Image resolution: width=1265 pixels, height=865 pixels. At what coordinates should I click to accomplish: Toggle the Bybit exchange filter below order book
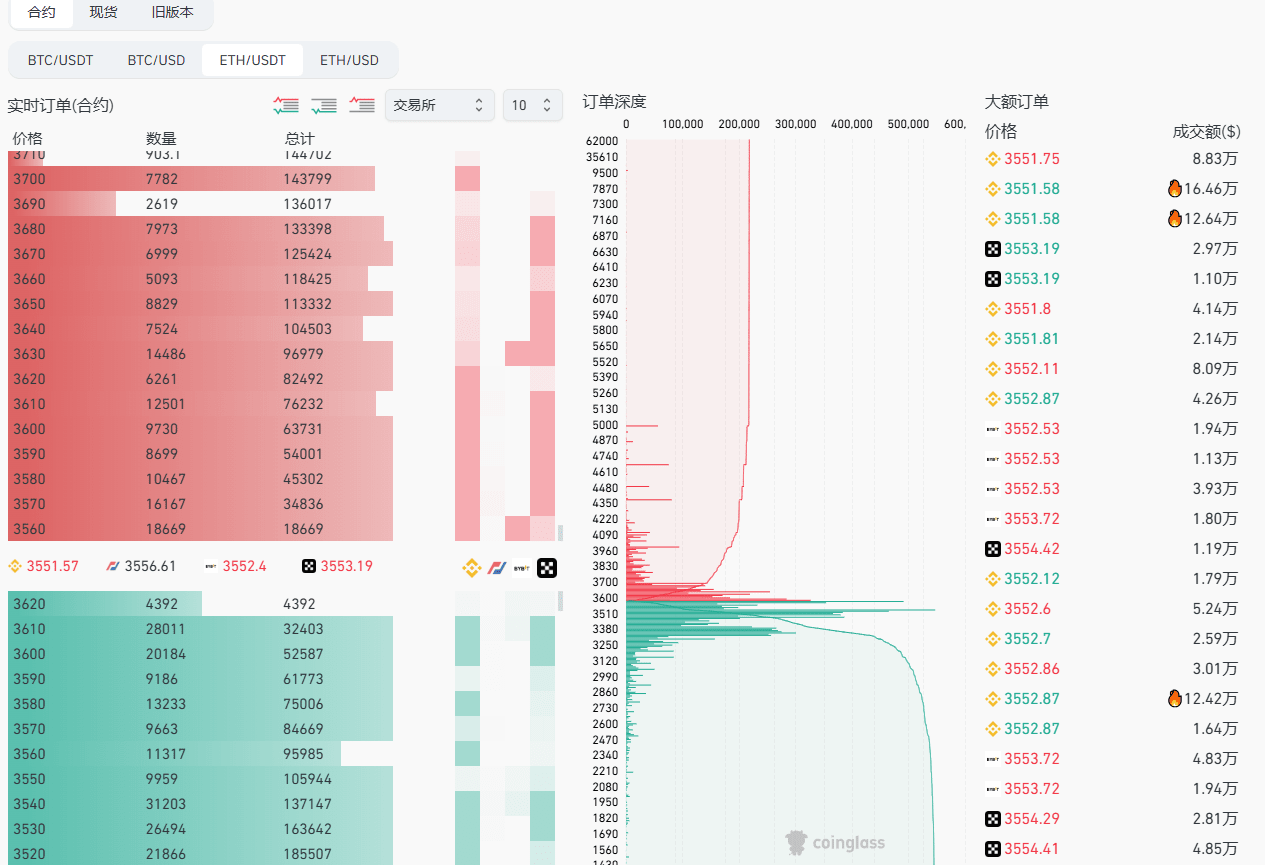pos(521,567)
